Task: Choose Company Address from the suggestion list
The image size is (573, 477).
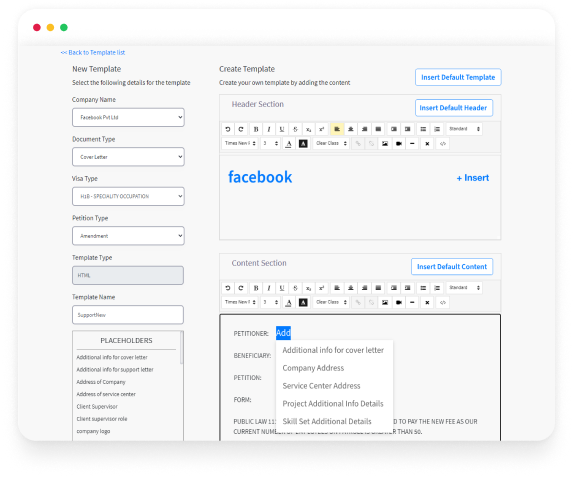Action: (313, 368)
